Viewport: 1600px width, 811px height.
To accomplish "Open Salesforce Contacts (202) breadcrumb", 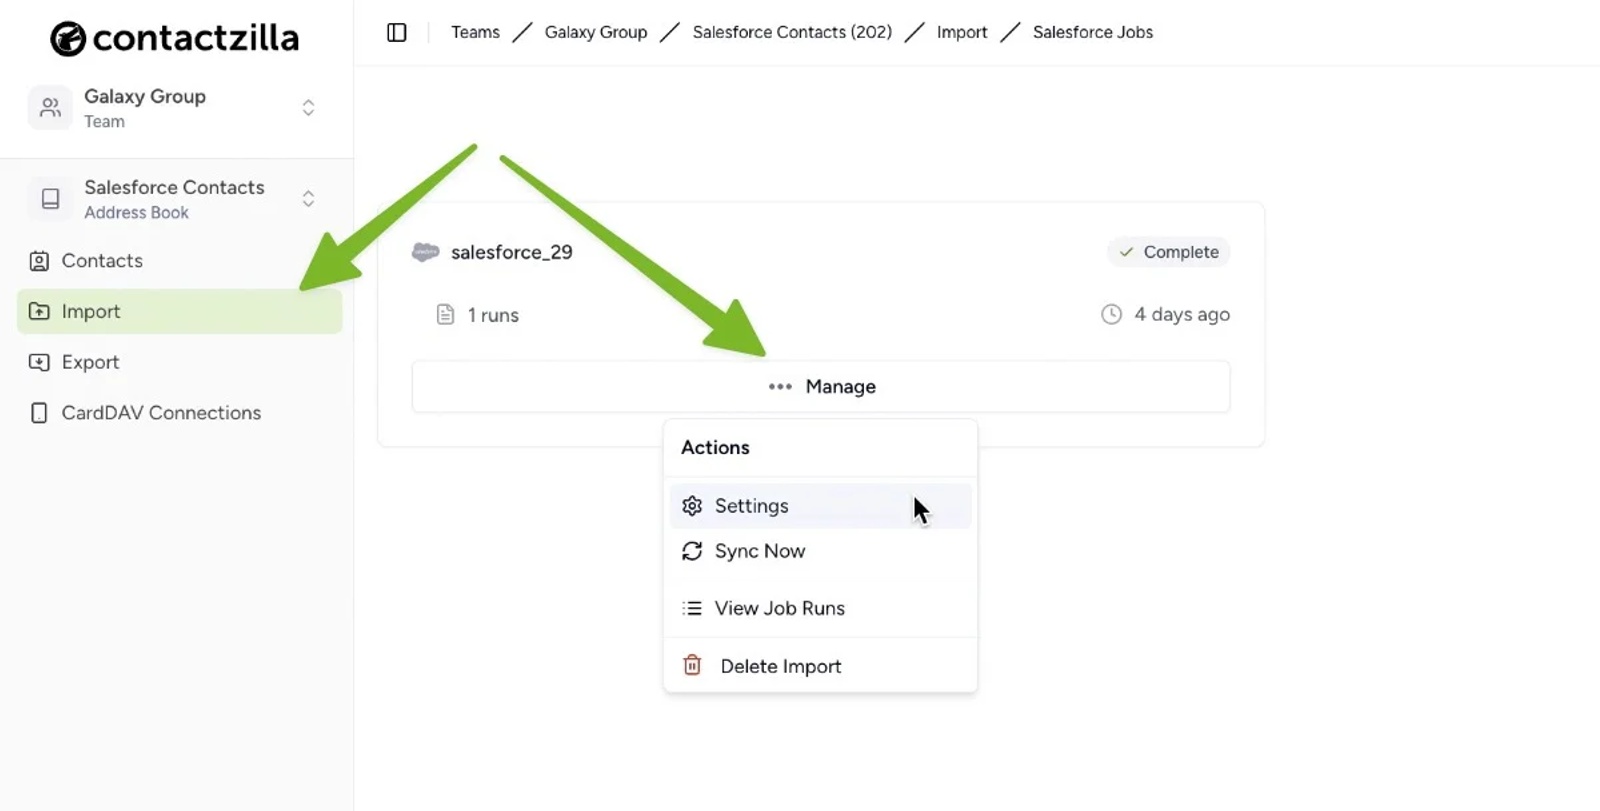I will [792, 32].
